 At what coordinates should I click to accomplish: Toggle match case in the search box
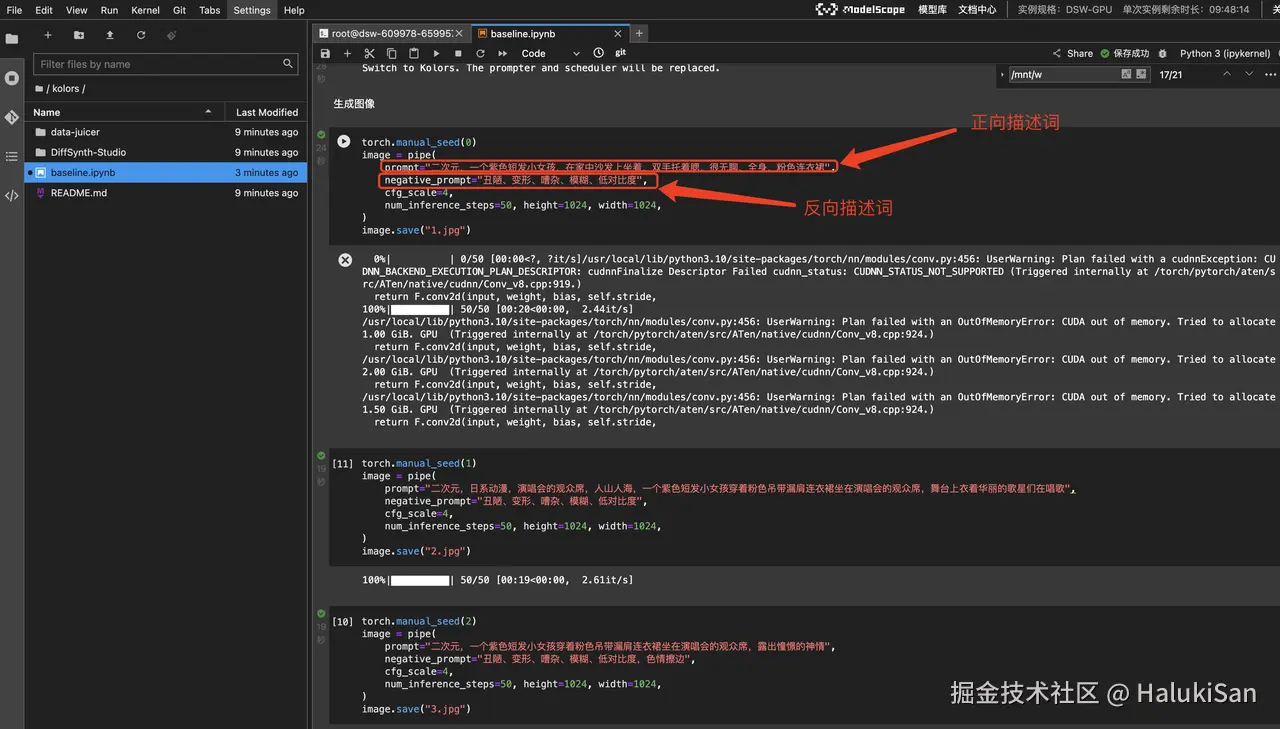(x=1126, y=74)
